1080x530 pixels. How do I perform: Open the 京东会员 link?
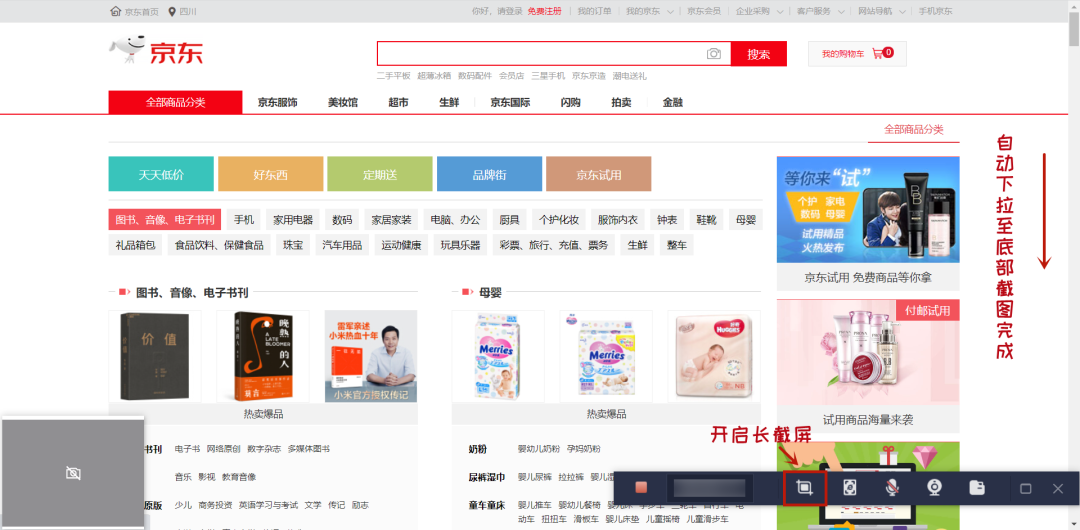[704, 11]
